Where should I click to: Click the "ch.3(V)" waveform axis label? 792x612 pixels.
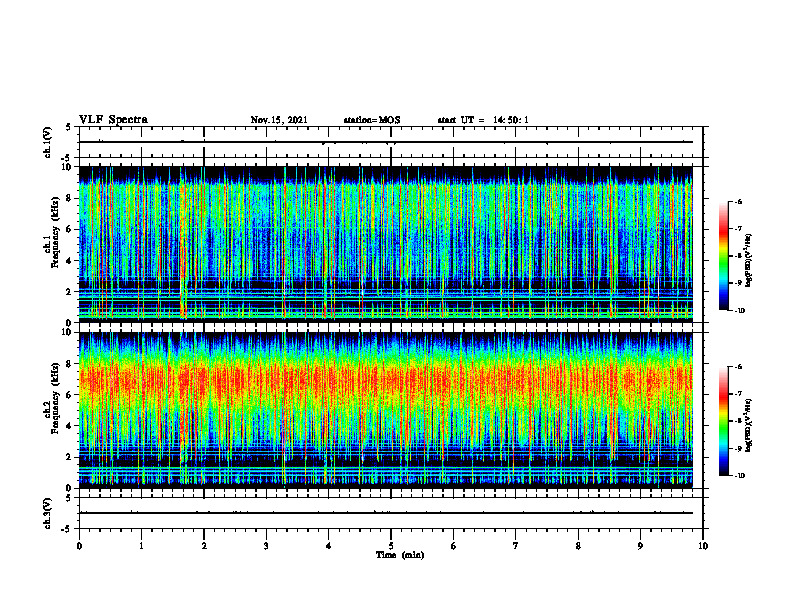tap(47, 513)
